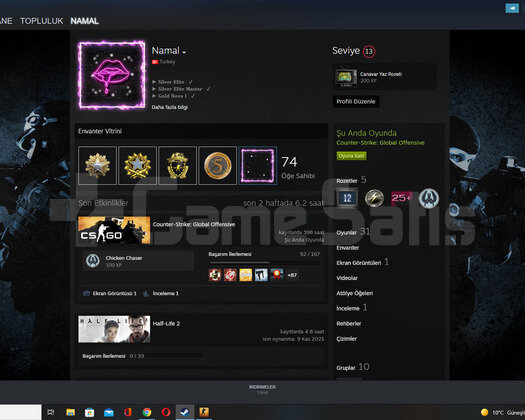Show the '+87' remaining achievements
The height and width of the screenshot is (420, 525).
point(292,275)
